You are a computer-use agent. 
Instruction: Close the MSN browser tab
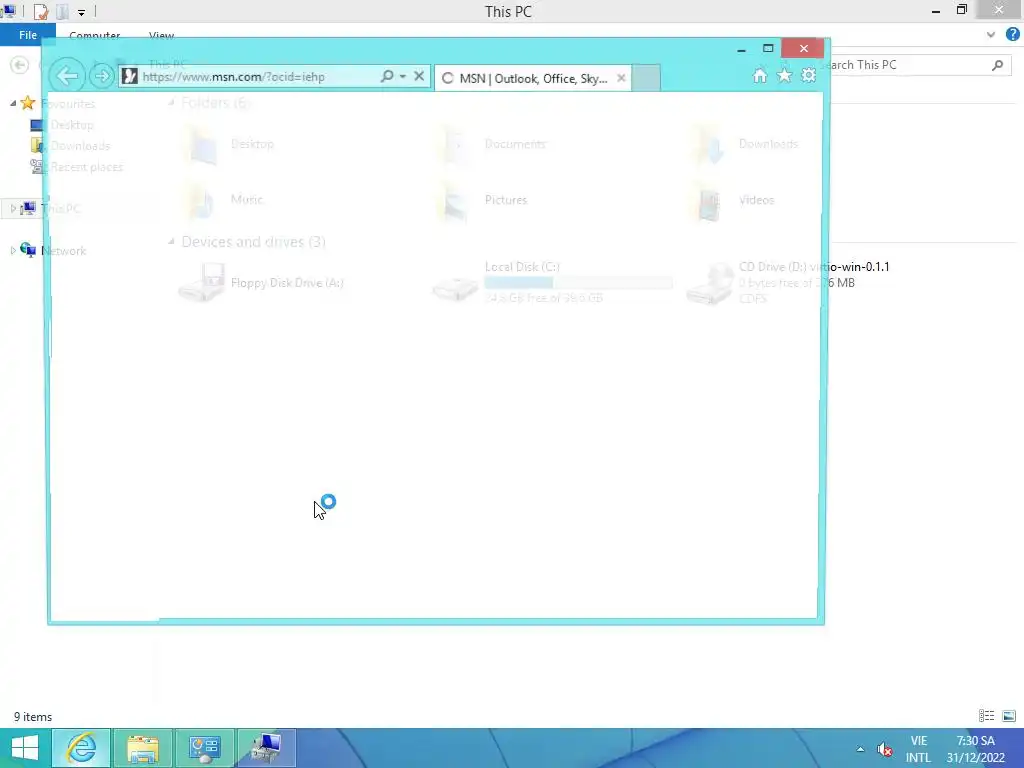621,78
